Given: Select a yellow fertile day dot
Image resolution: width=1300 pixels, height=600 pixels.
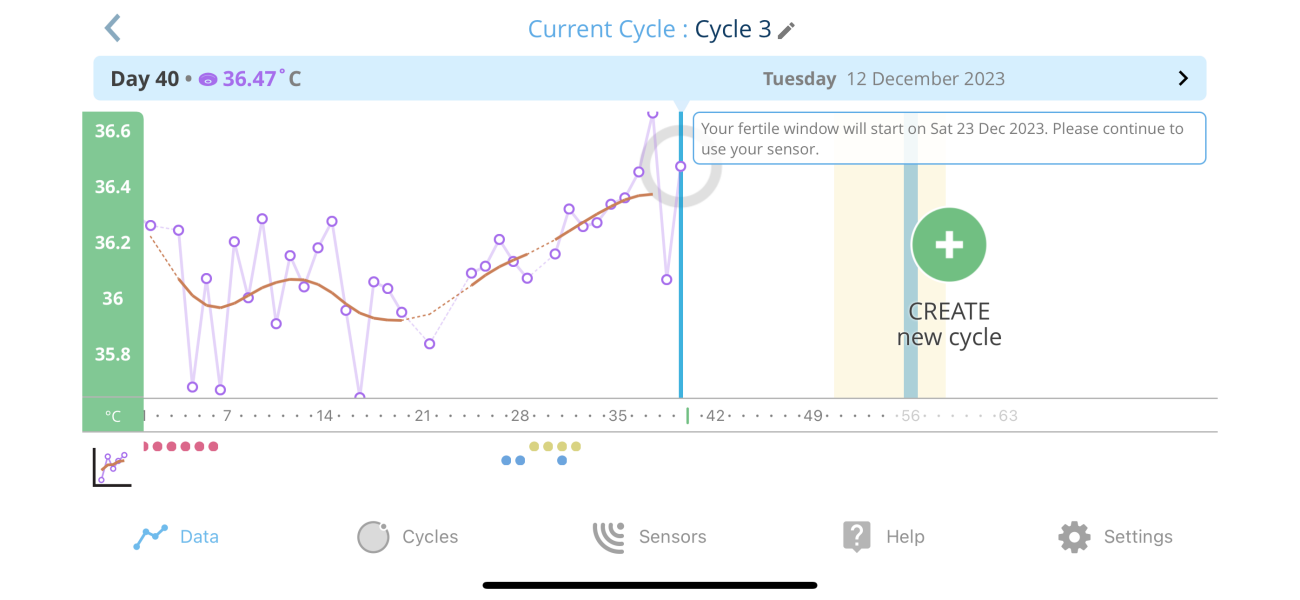Looking at the screenshot, I should pos(548,446).
